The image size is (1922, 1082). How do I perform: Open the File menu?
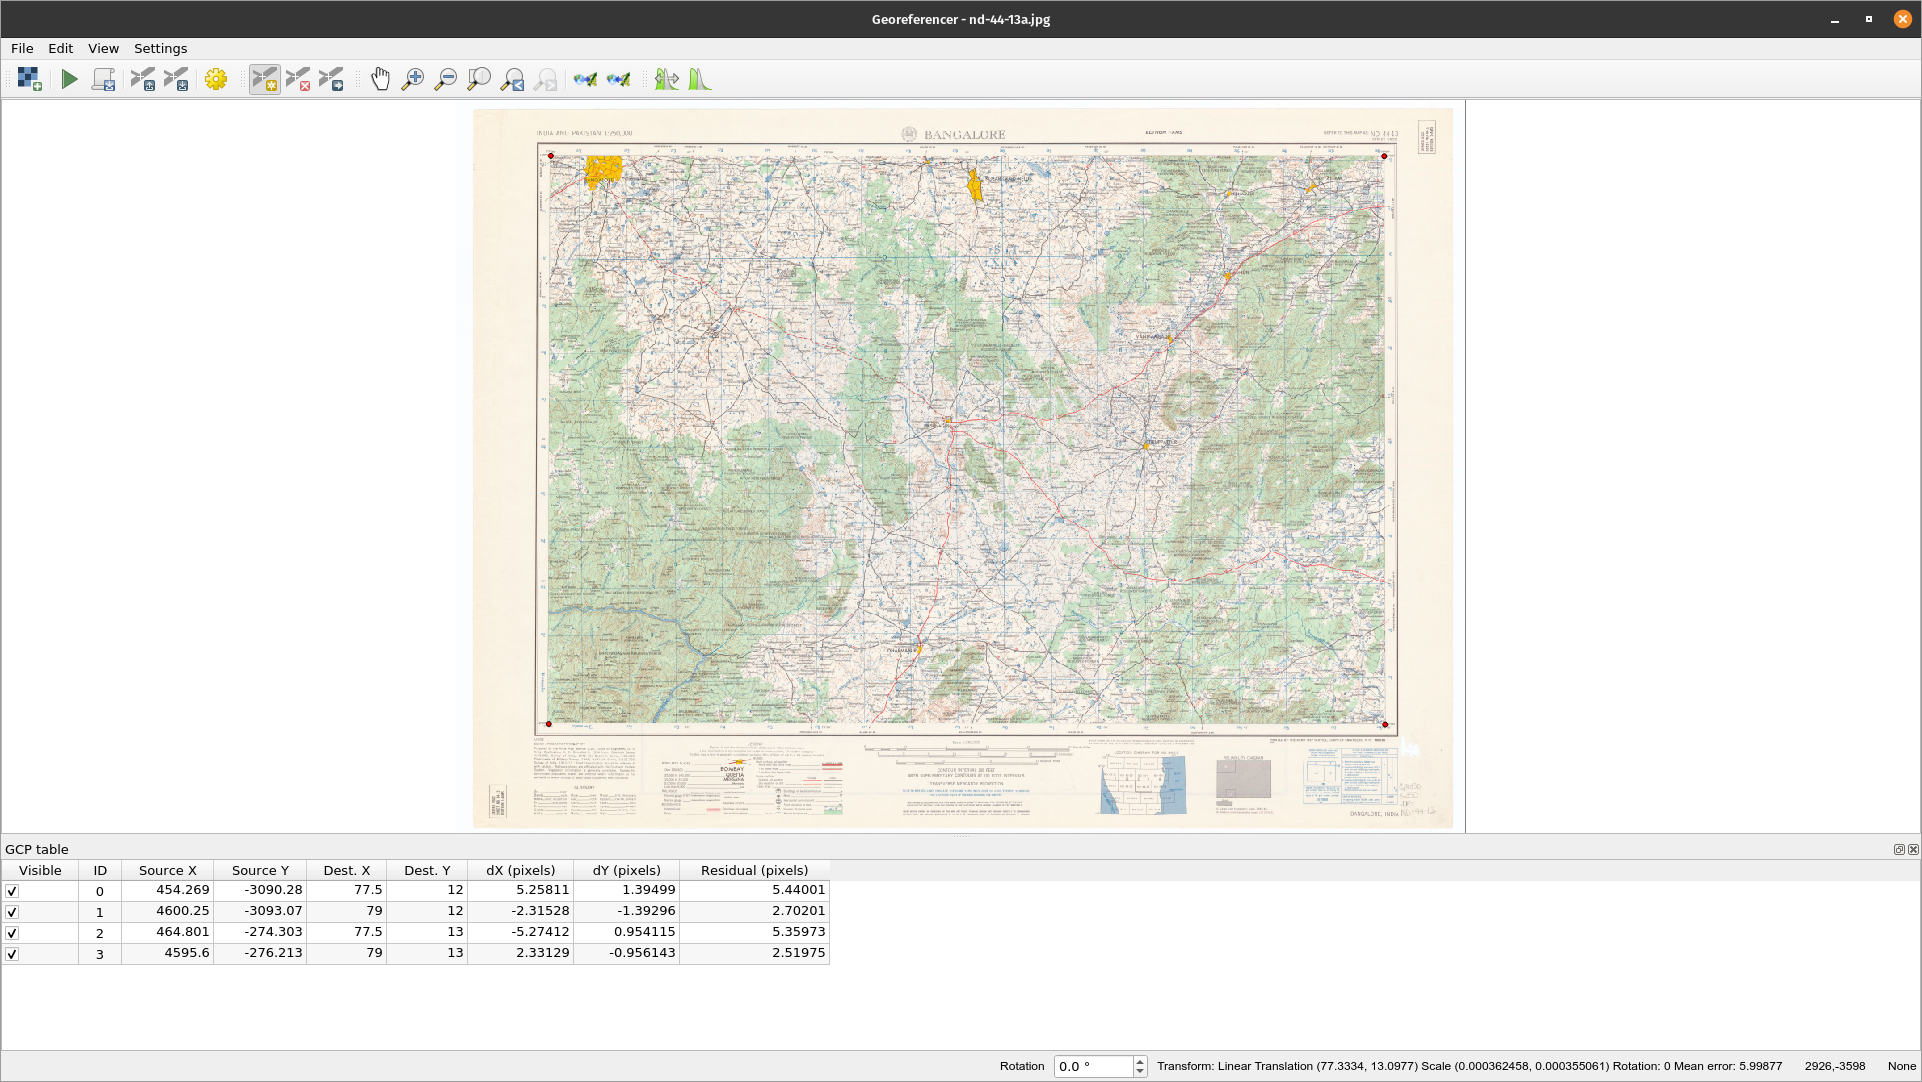point(22,48)
